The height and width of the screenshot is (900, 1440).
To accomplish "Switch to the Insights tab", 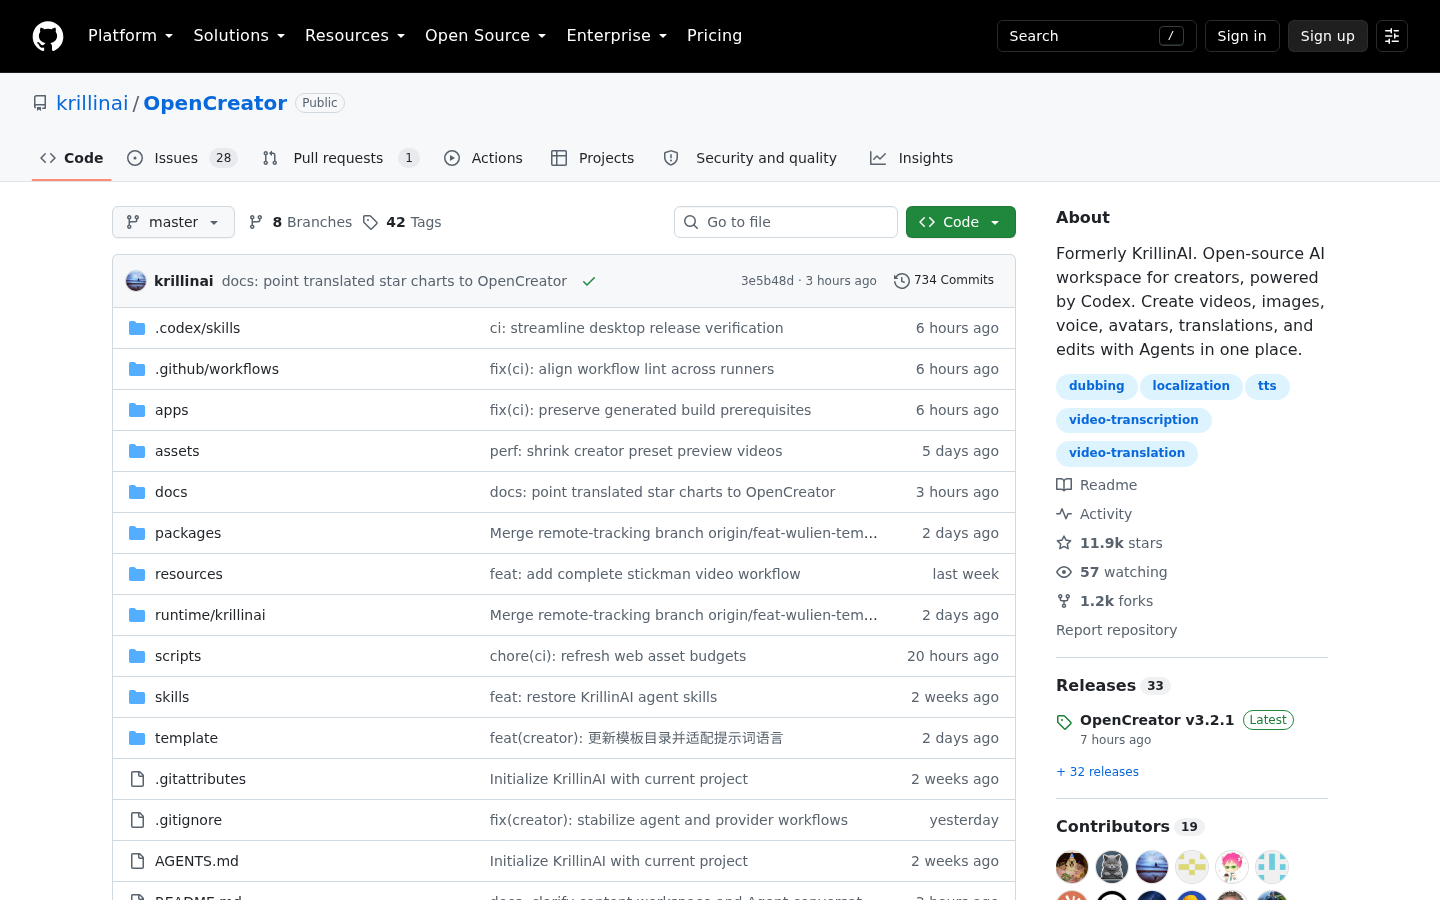I will [912, 158].
